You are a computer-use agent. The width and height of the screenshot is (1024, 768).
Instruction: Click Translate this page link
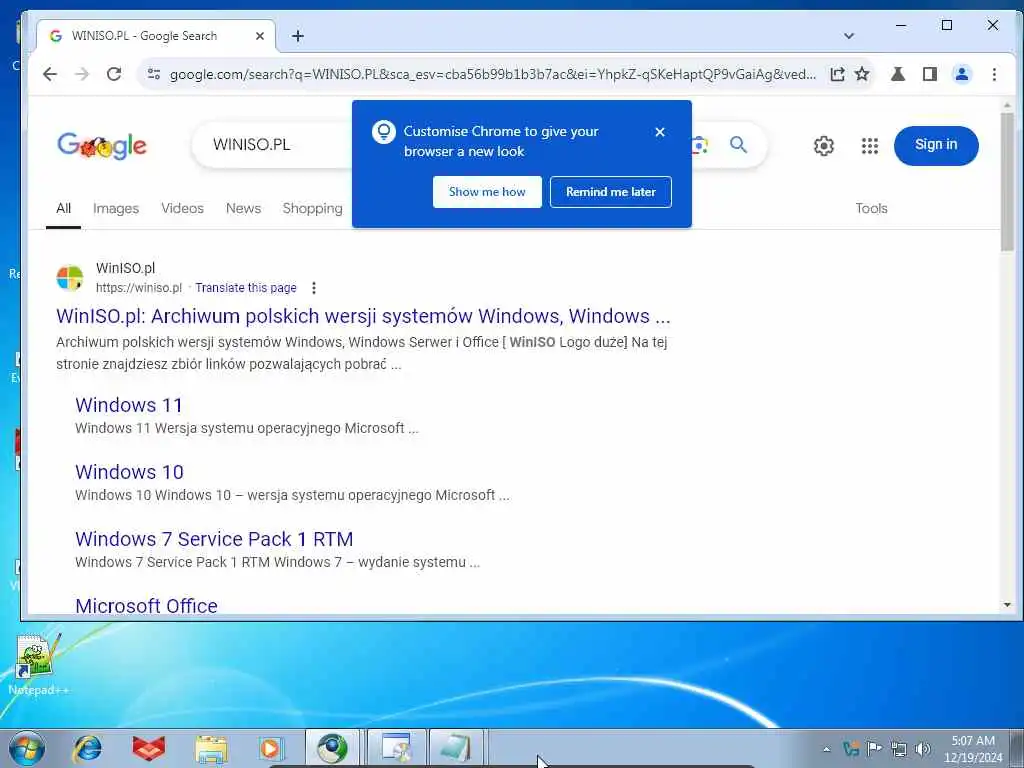(x=246, y=288)
